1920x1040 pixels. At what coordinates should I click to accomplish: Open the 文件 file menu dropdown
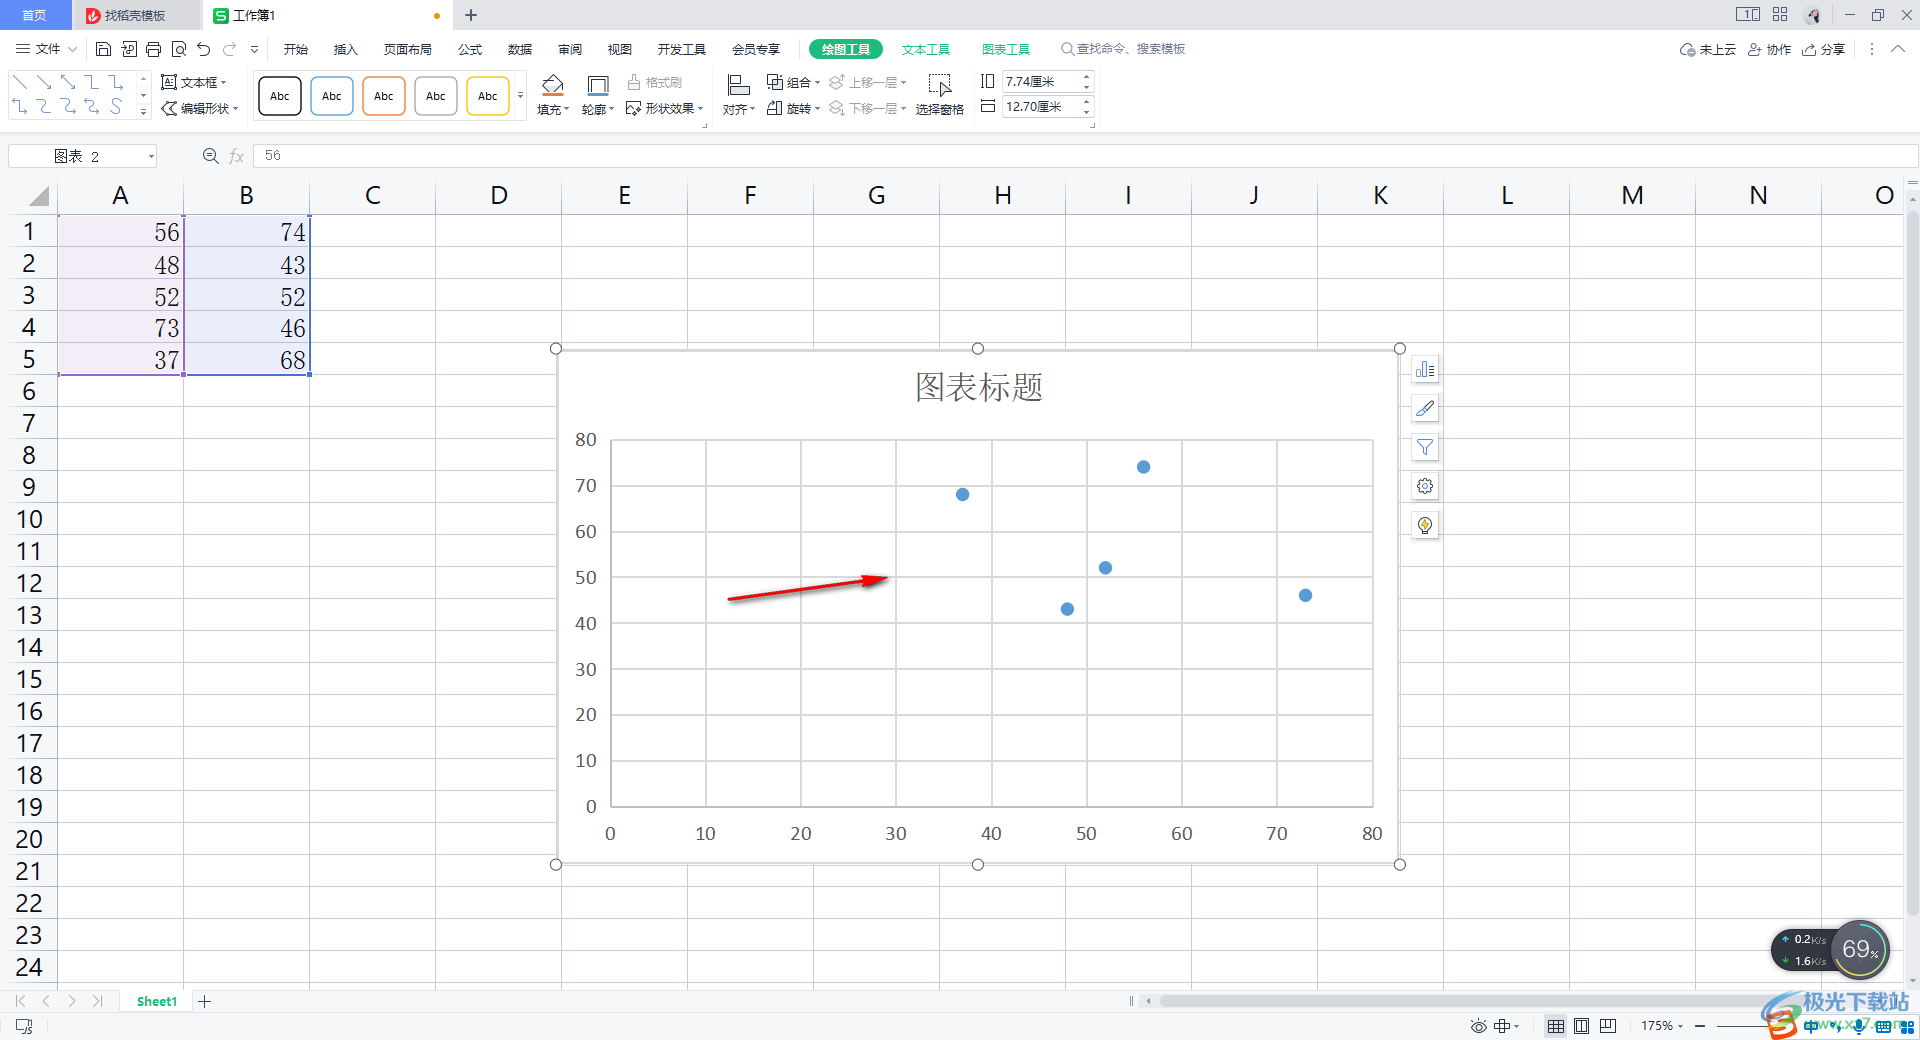click(47, 49)
